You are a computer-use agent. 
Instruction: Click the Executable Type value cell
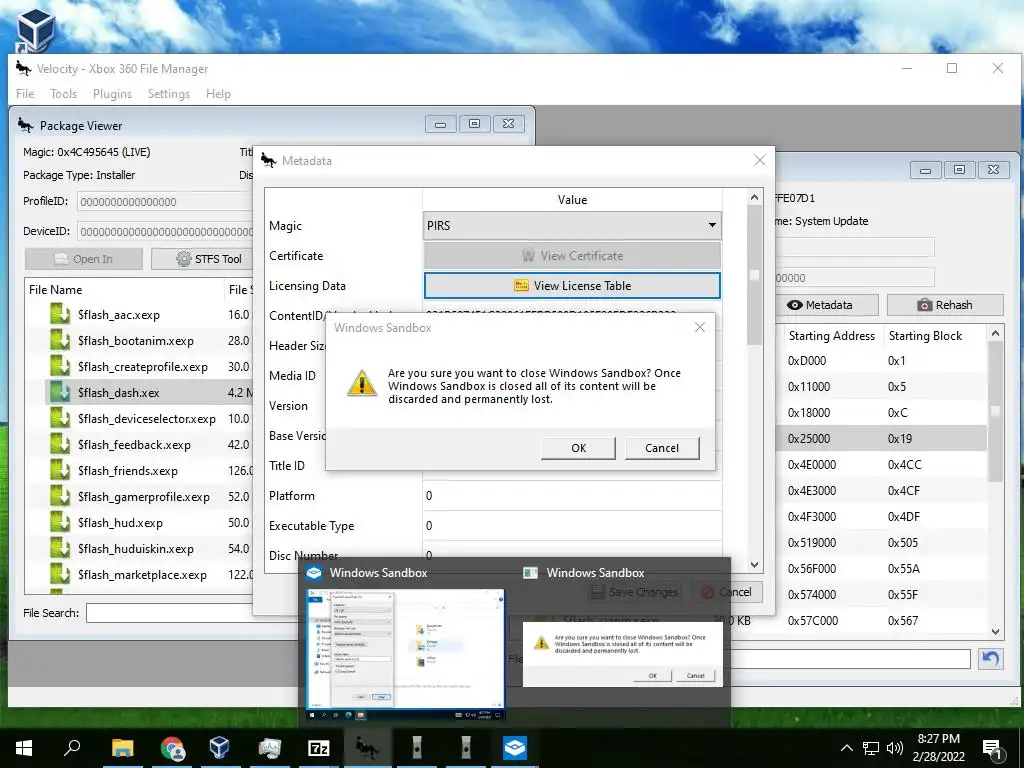point(572,526)
